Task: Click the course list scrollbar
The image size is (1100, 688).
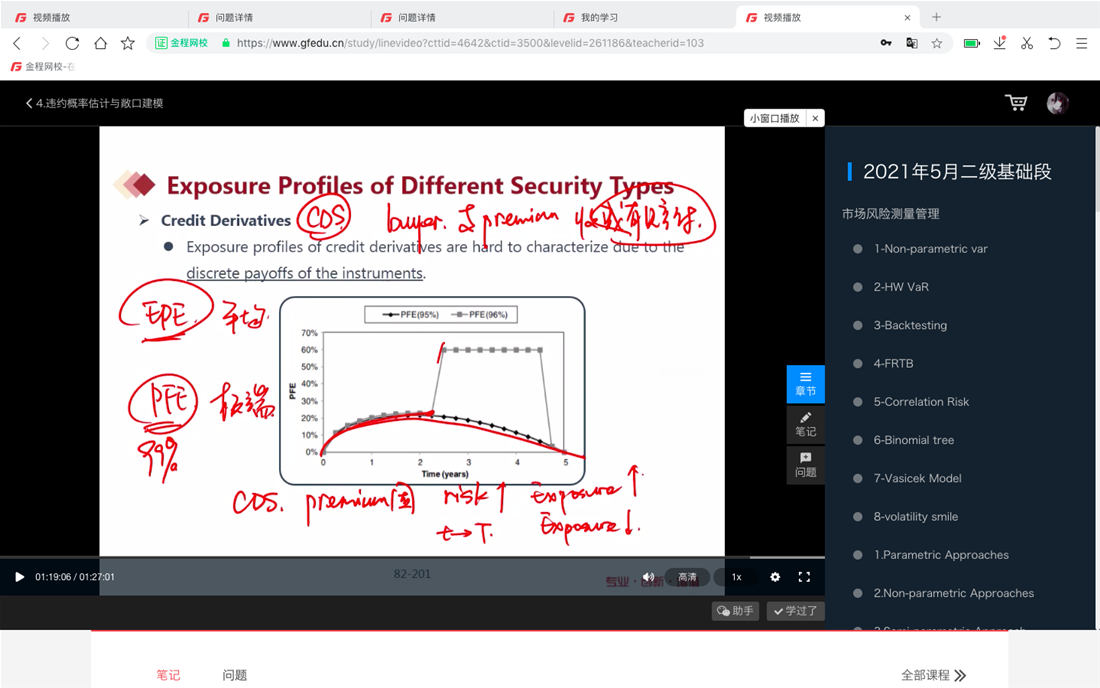Action: tap(1096, 377)
